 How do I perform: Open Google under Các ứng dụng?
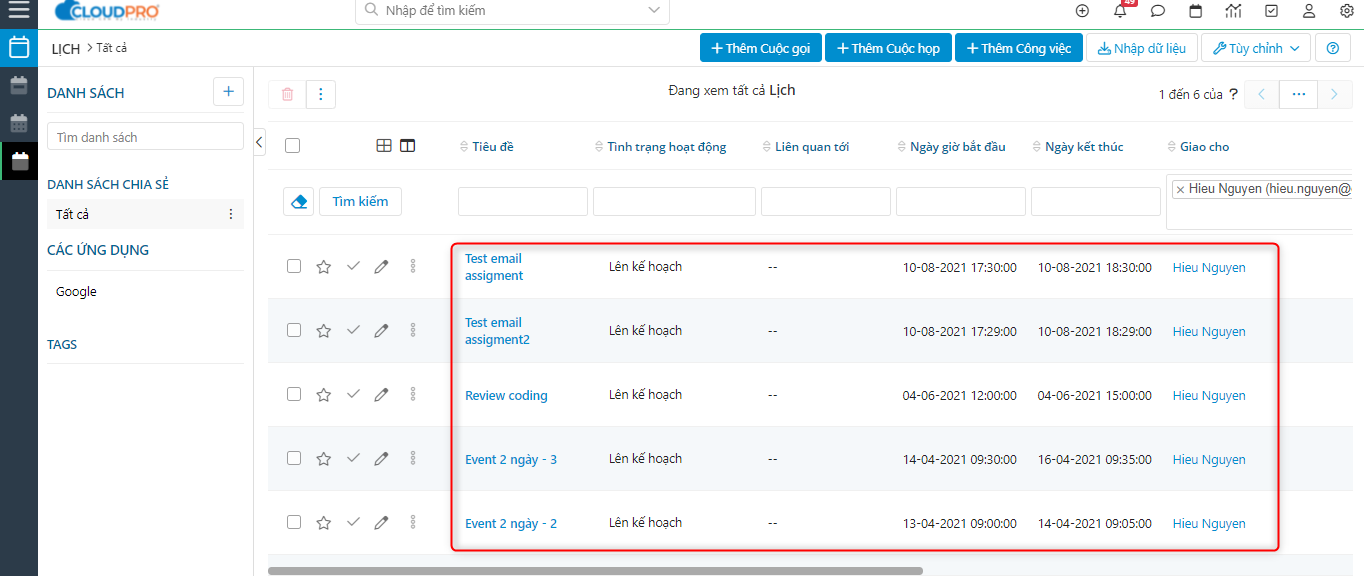tap(76, 292)
